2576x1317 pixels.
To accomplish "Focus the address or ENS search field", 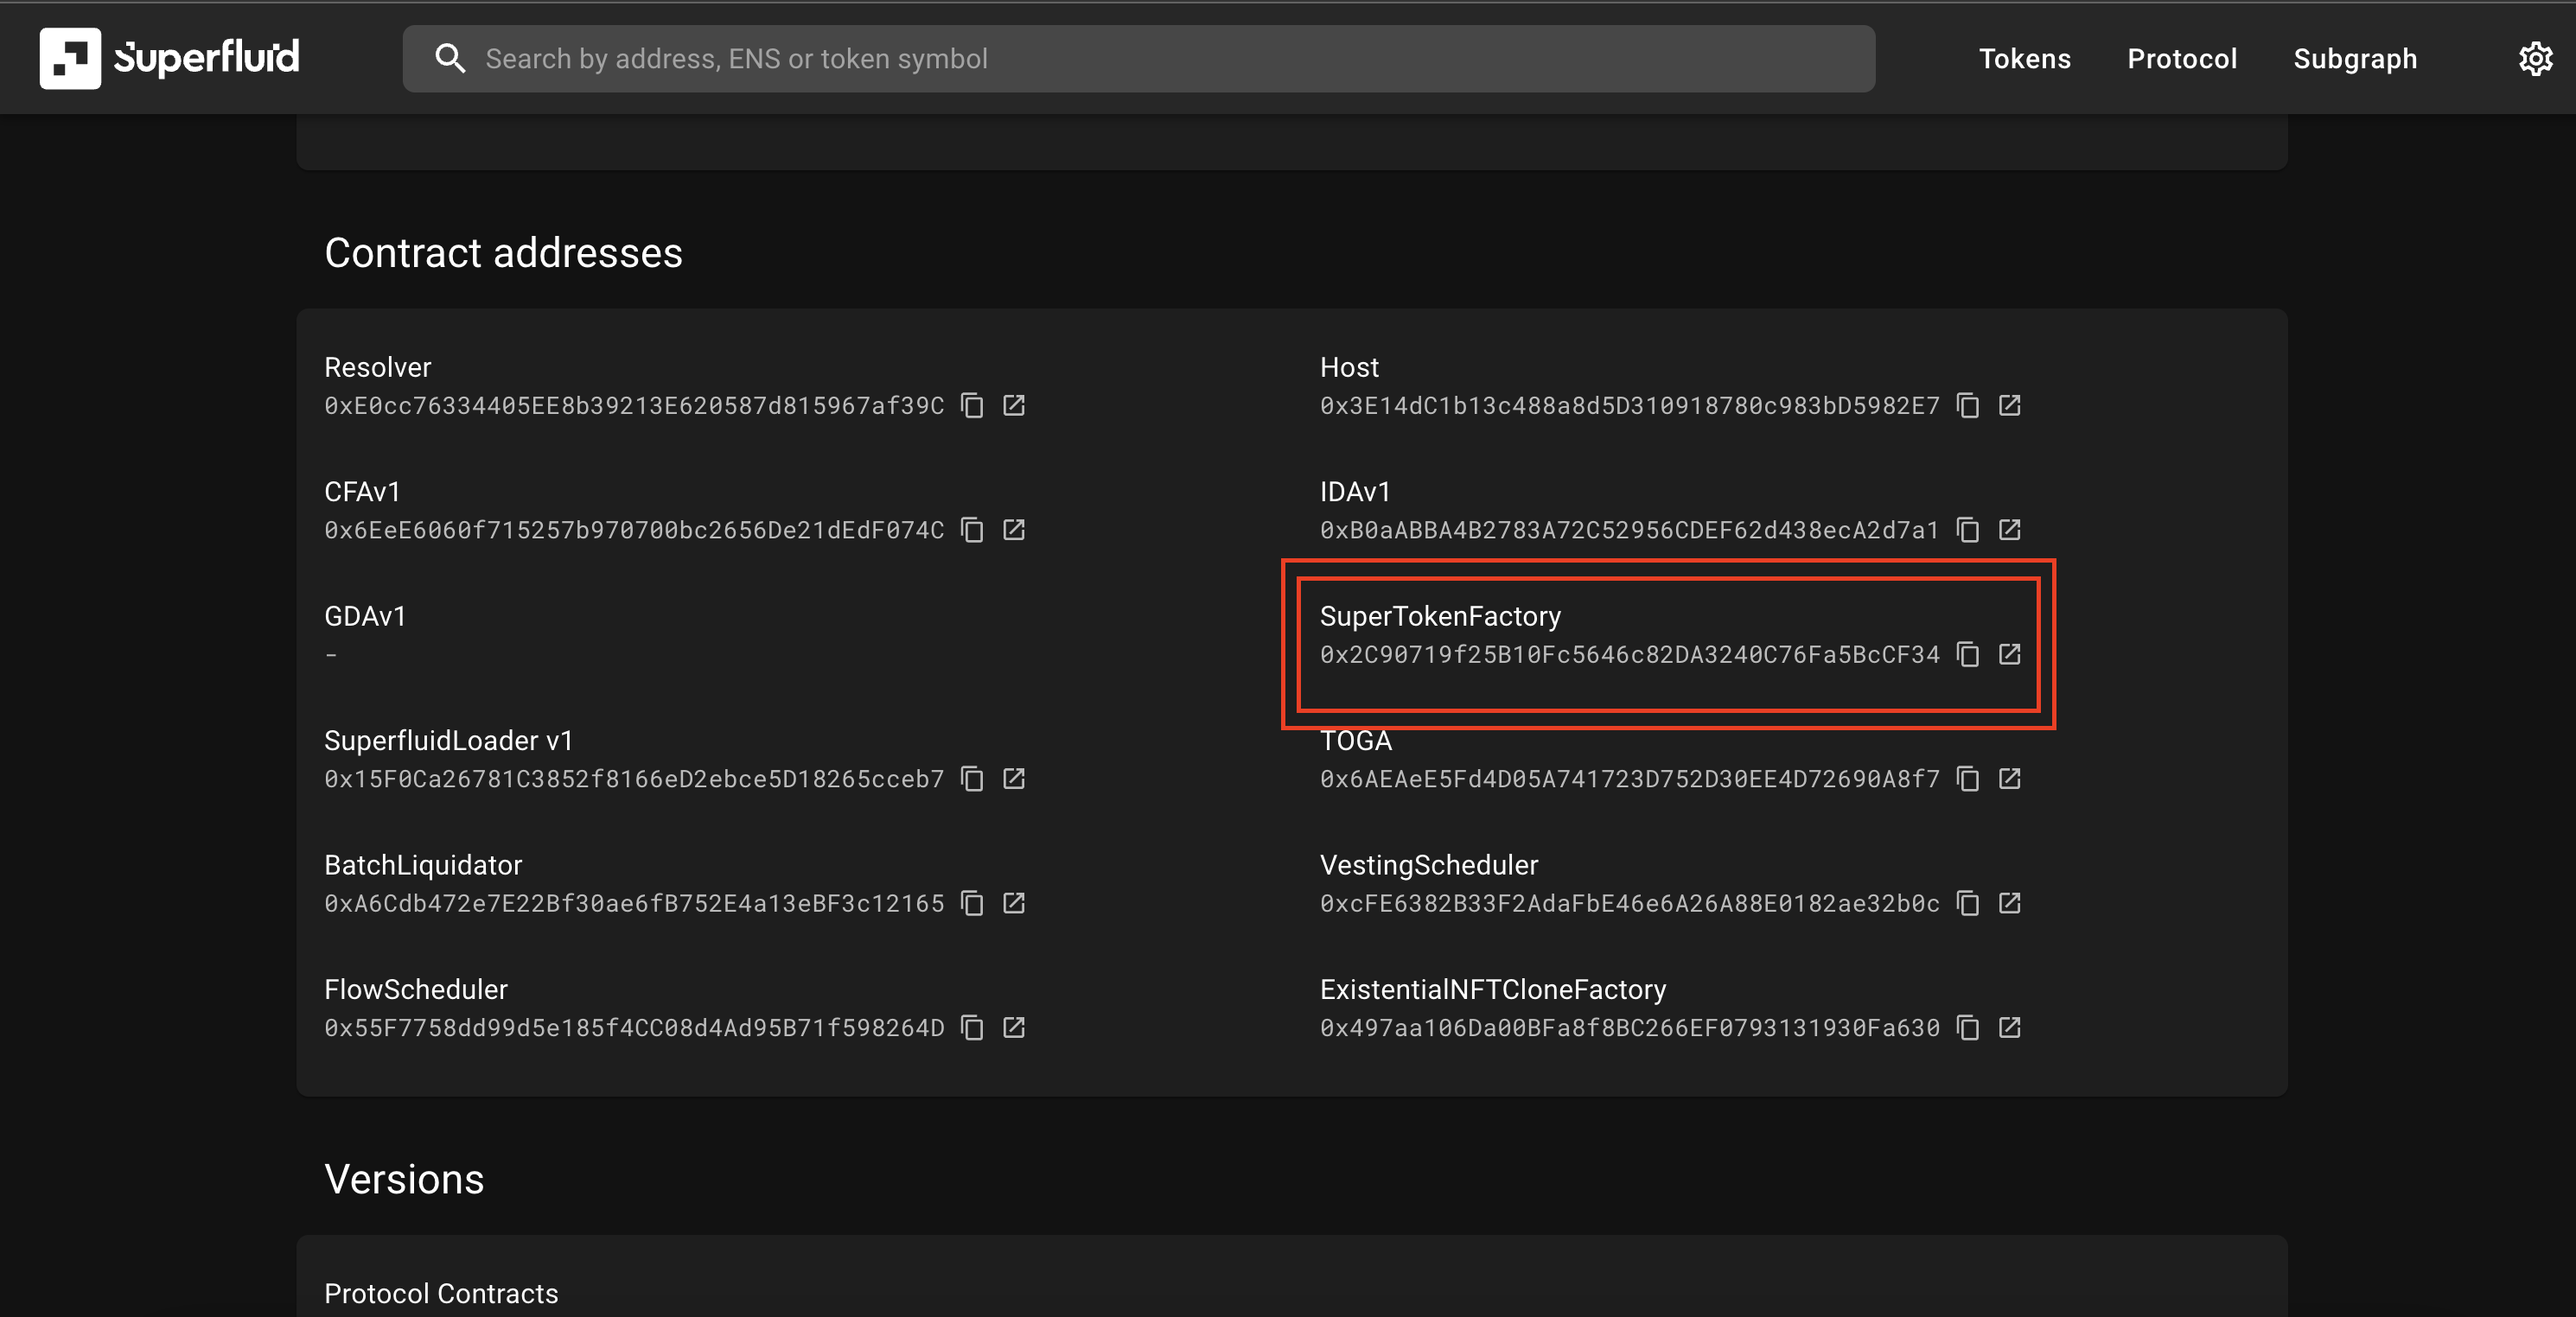I will pos(1139,59).
